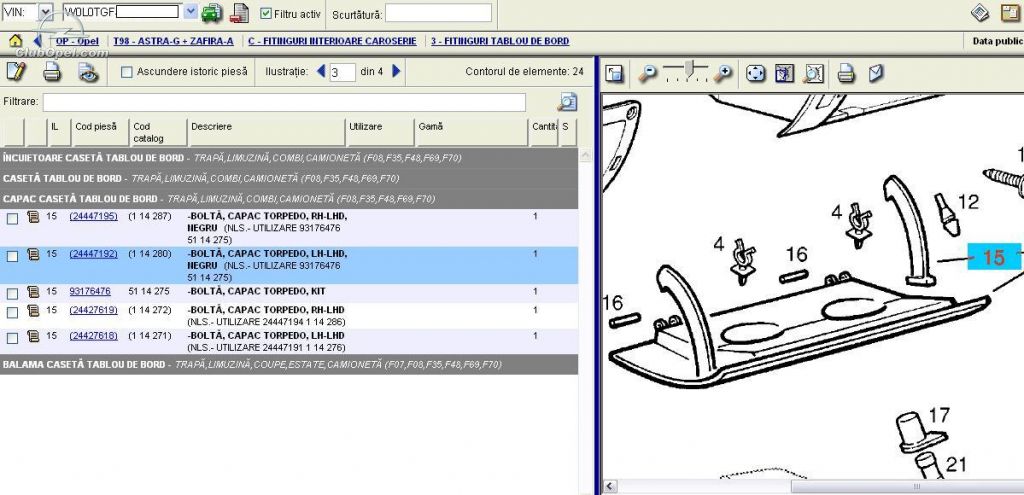Go to next illustration arrow

(x=396, y=71)
